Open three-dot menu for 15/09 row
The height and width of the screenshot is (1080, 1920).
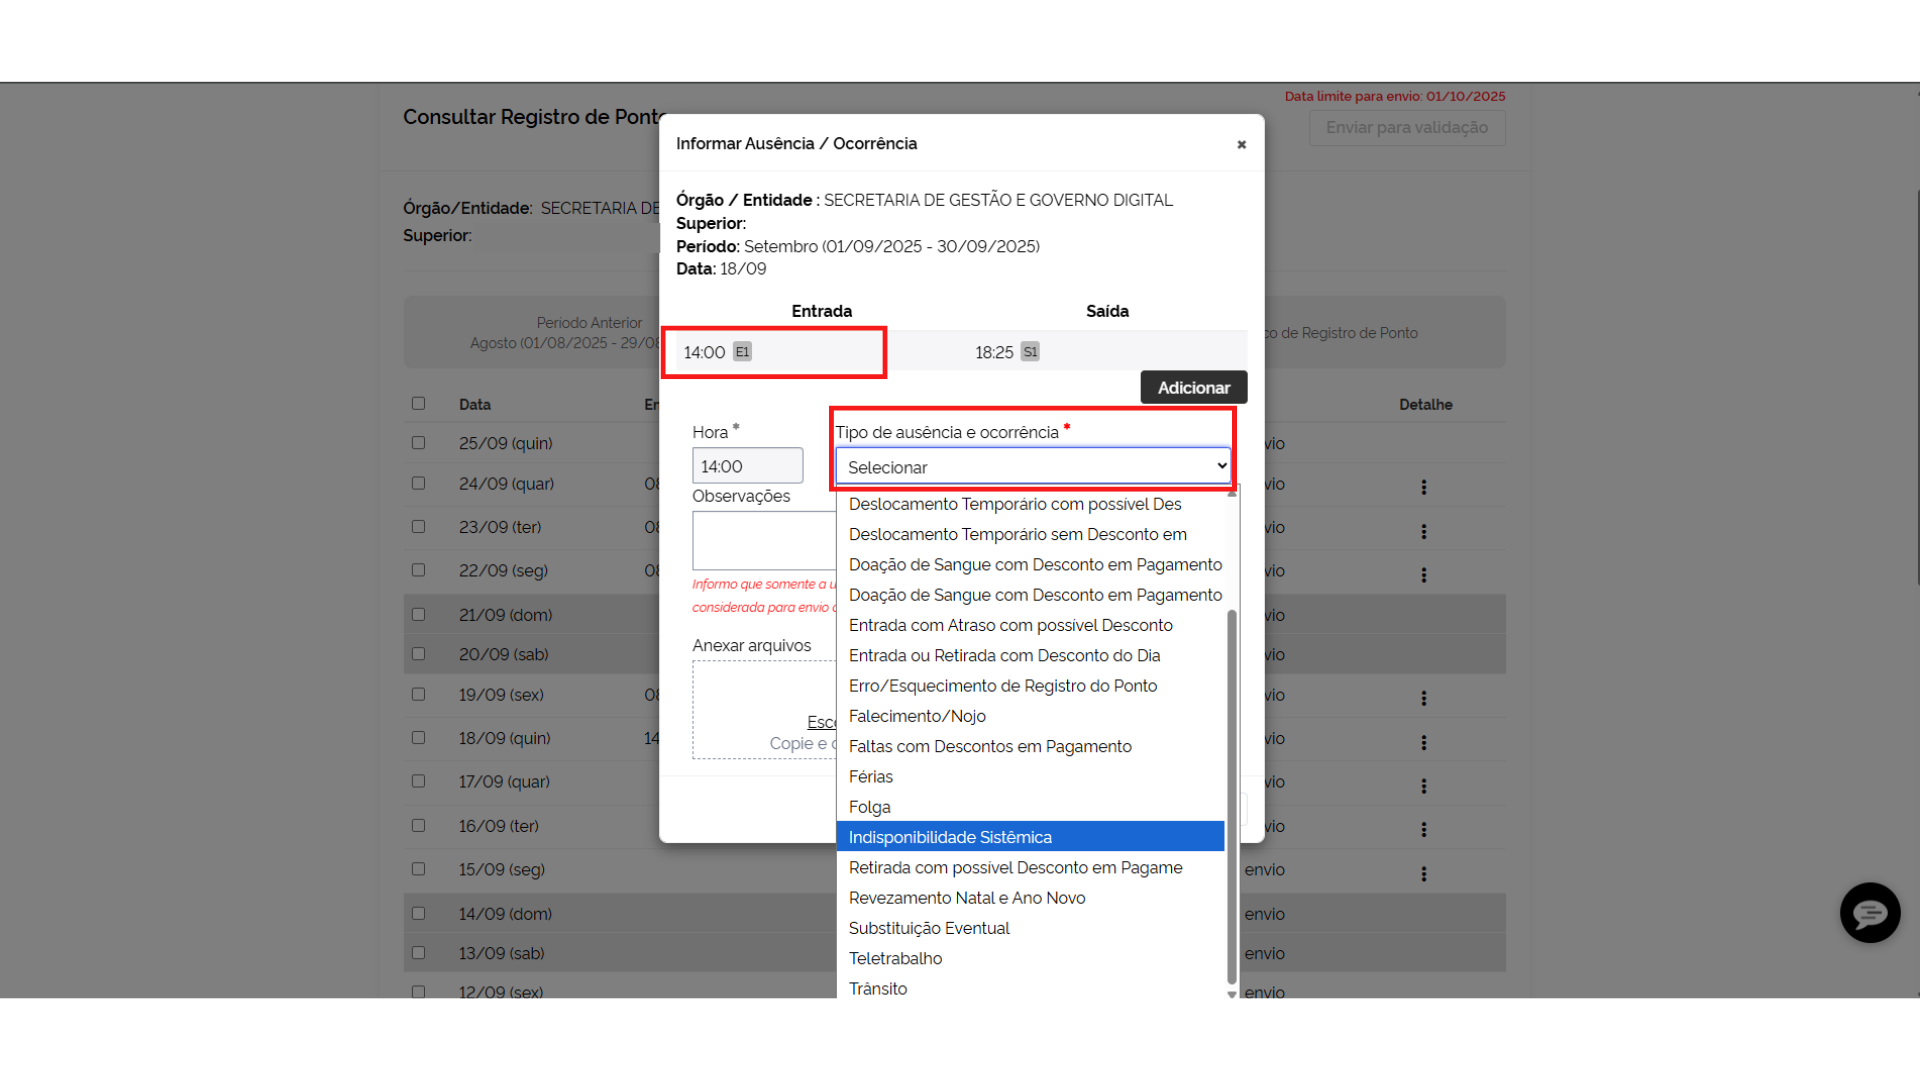click(x=1423, y=873)
